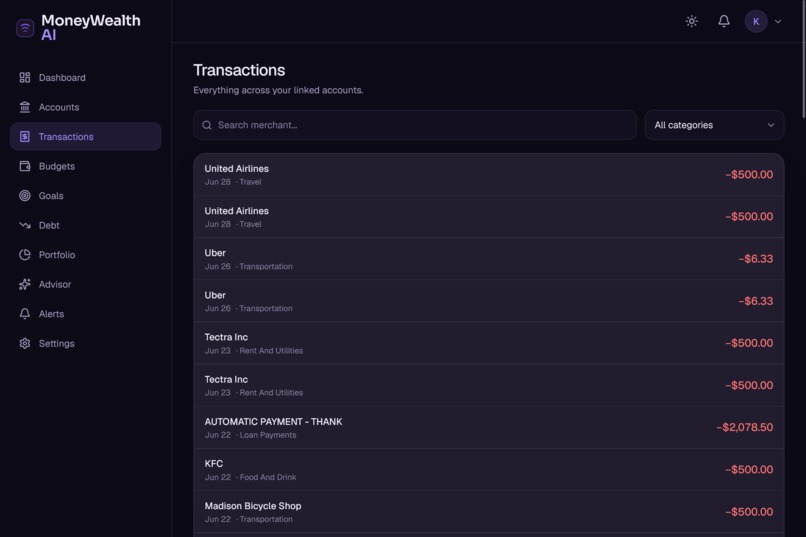
Task: Open the Advisor page
Action: point(85,284)
